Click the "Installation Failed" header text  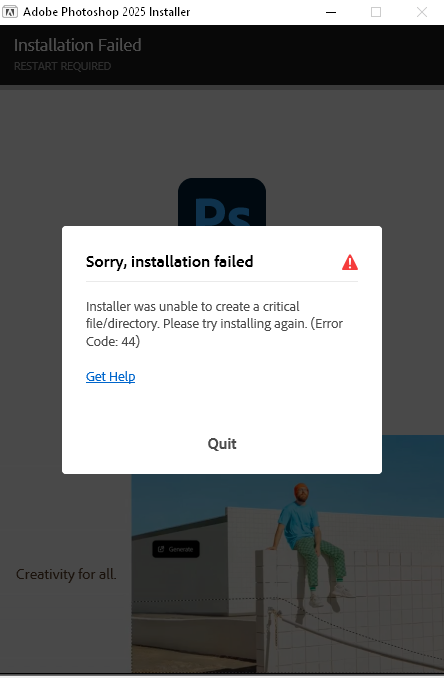point(78,45)
